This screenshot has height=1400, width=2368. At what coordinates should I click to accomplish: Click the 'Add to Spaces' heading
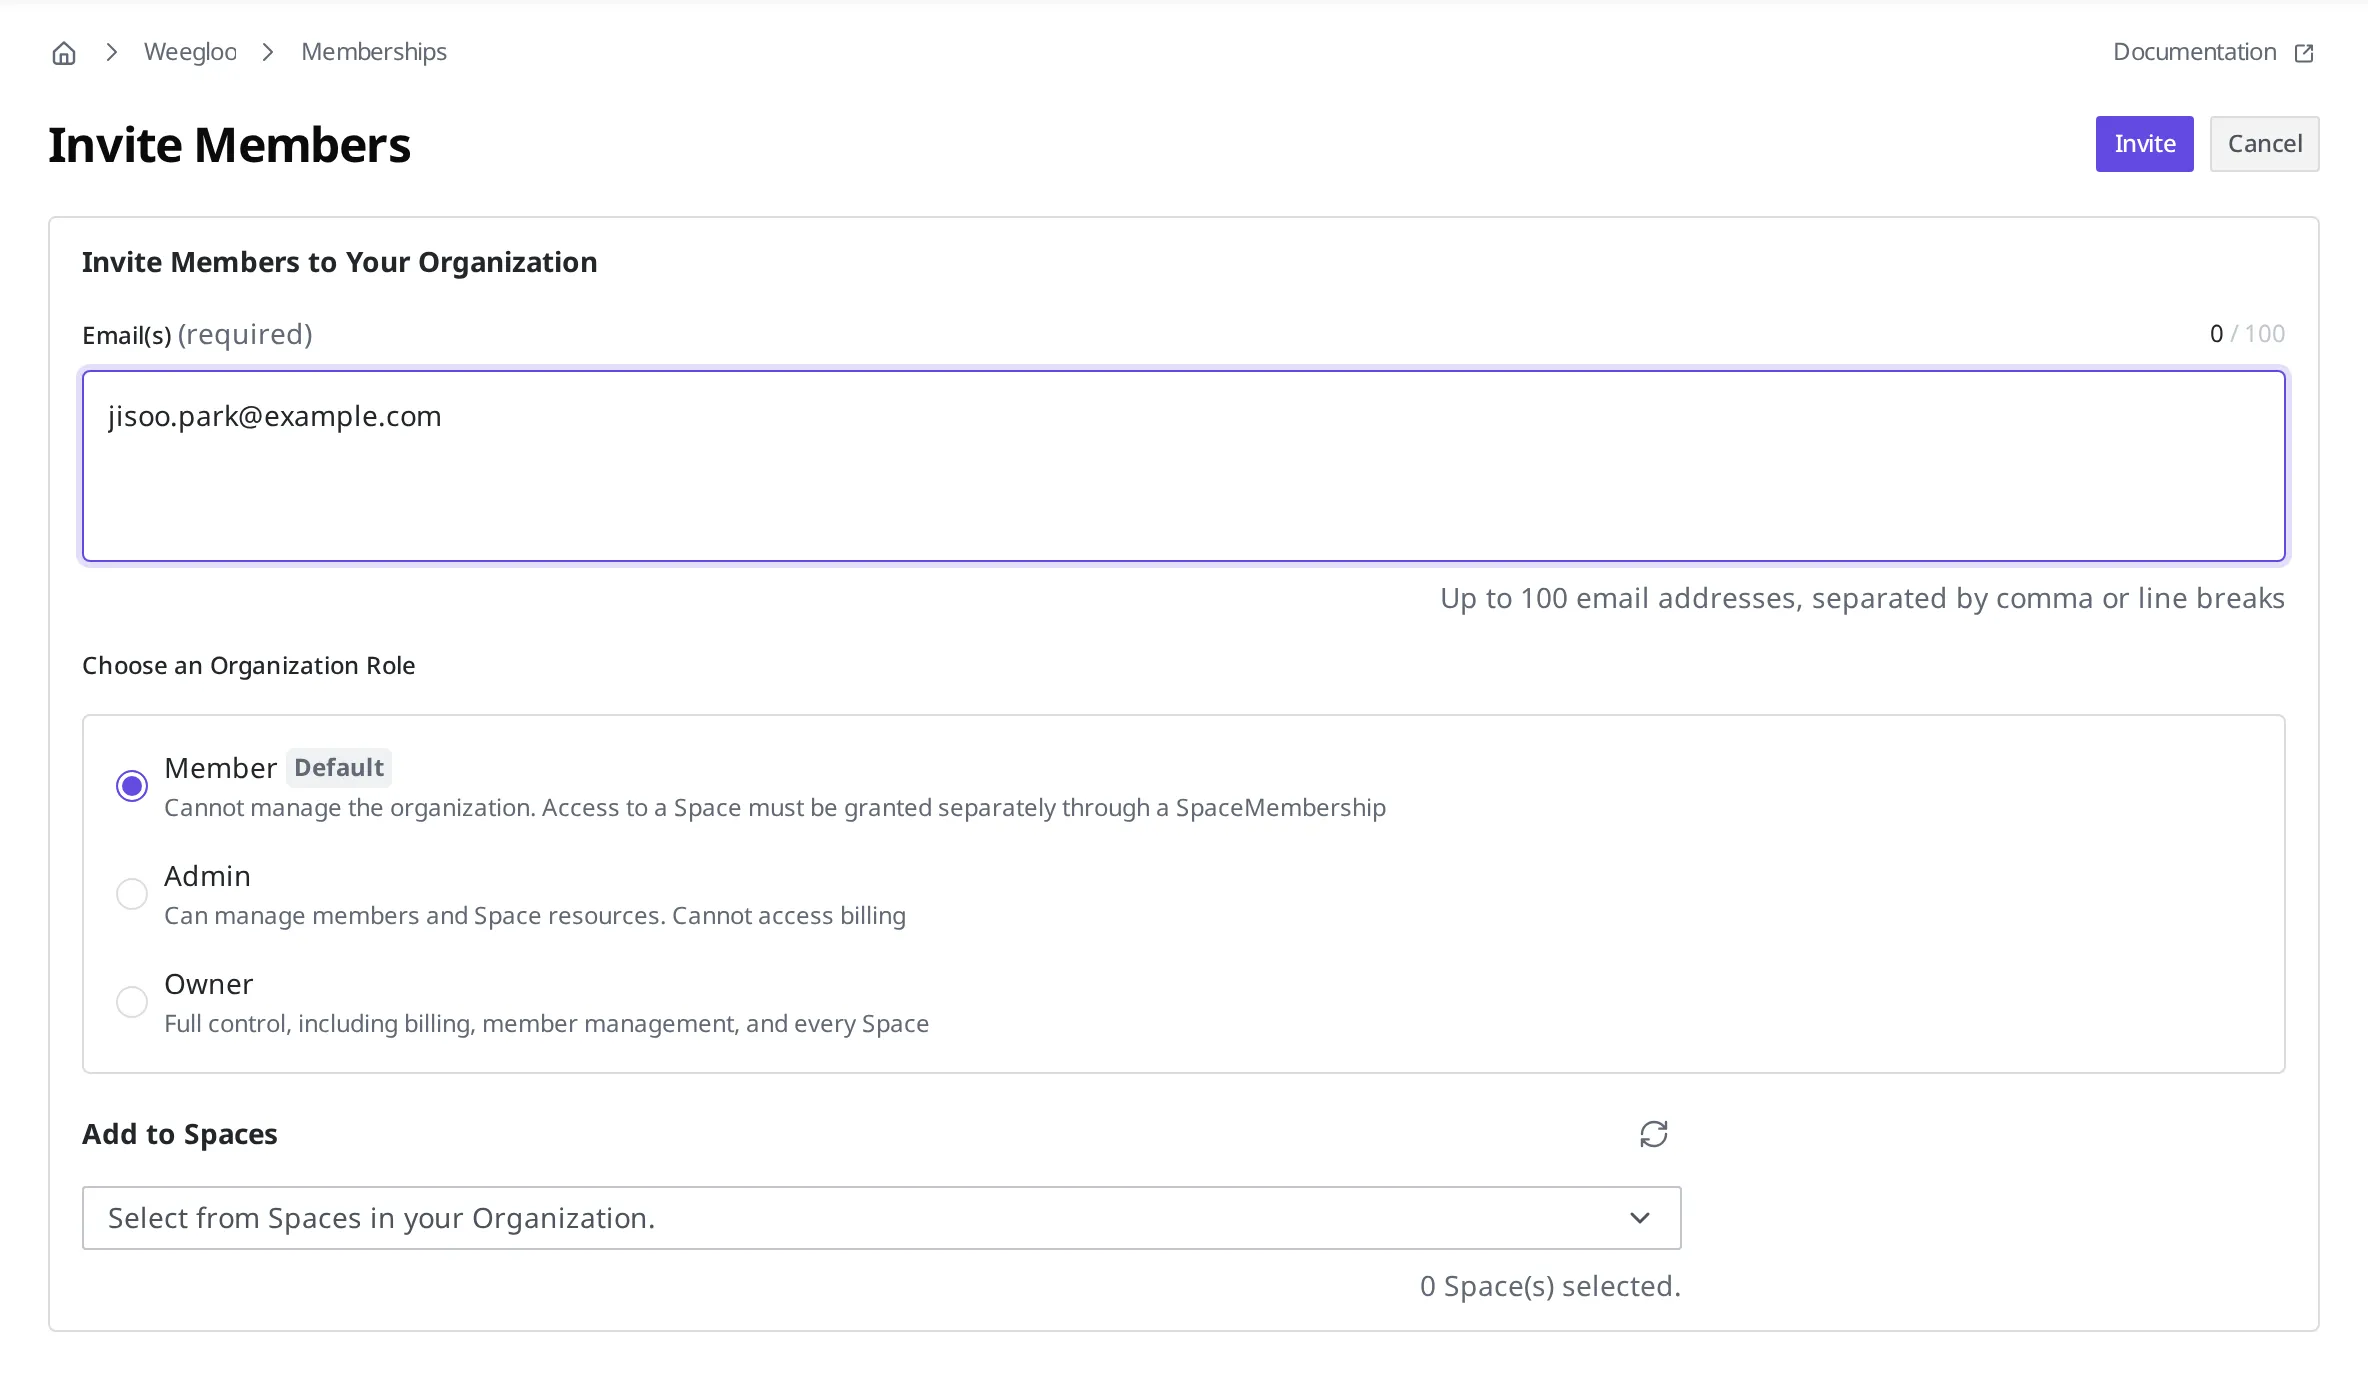(180, 1134)
